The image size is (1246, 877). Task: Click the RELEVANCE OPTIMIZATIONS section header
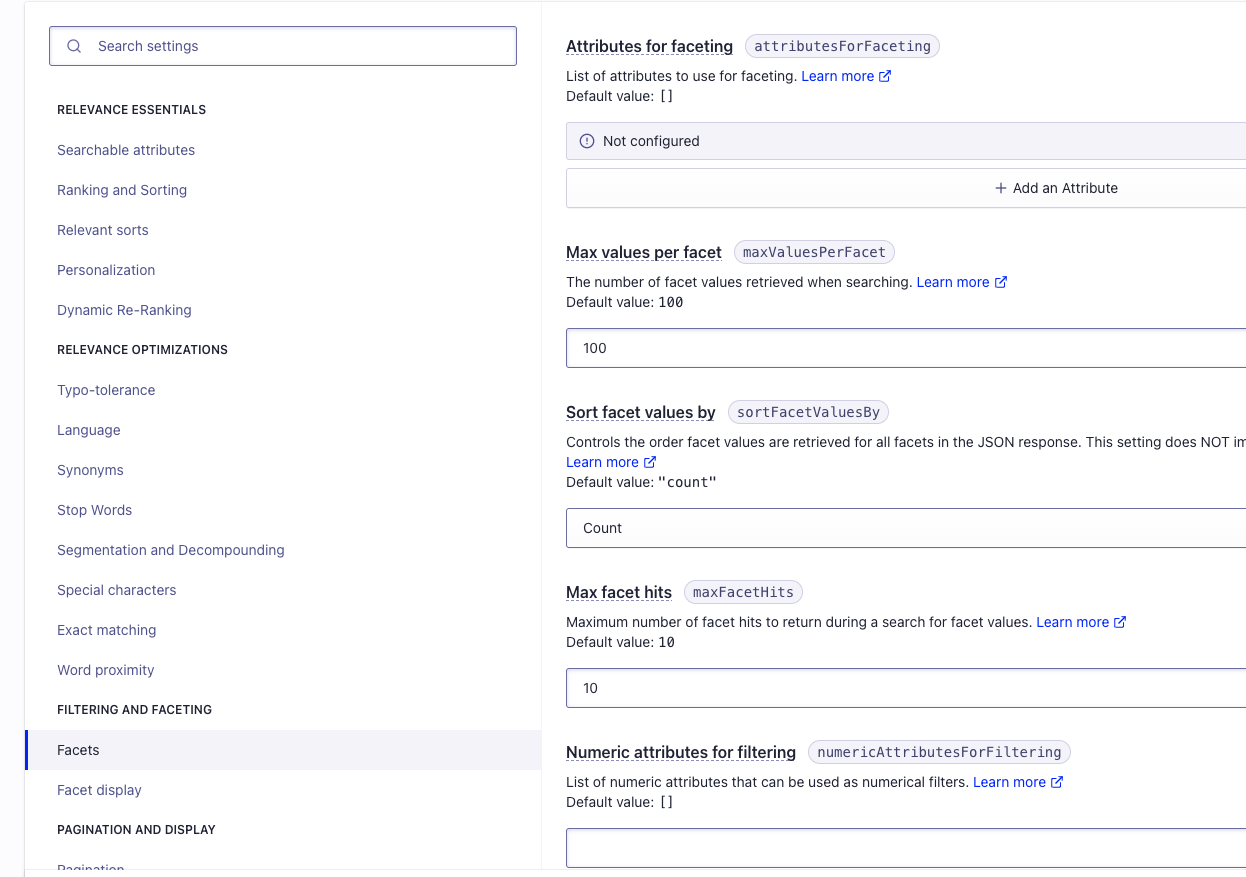click(x=142, y=350)
